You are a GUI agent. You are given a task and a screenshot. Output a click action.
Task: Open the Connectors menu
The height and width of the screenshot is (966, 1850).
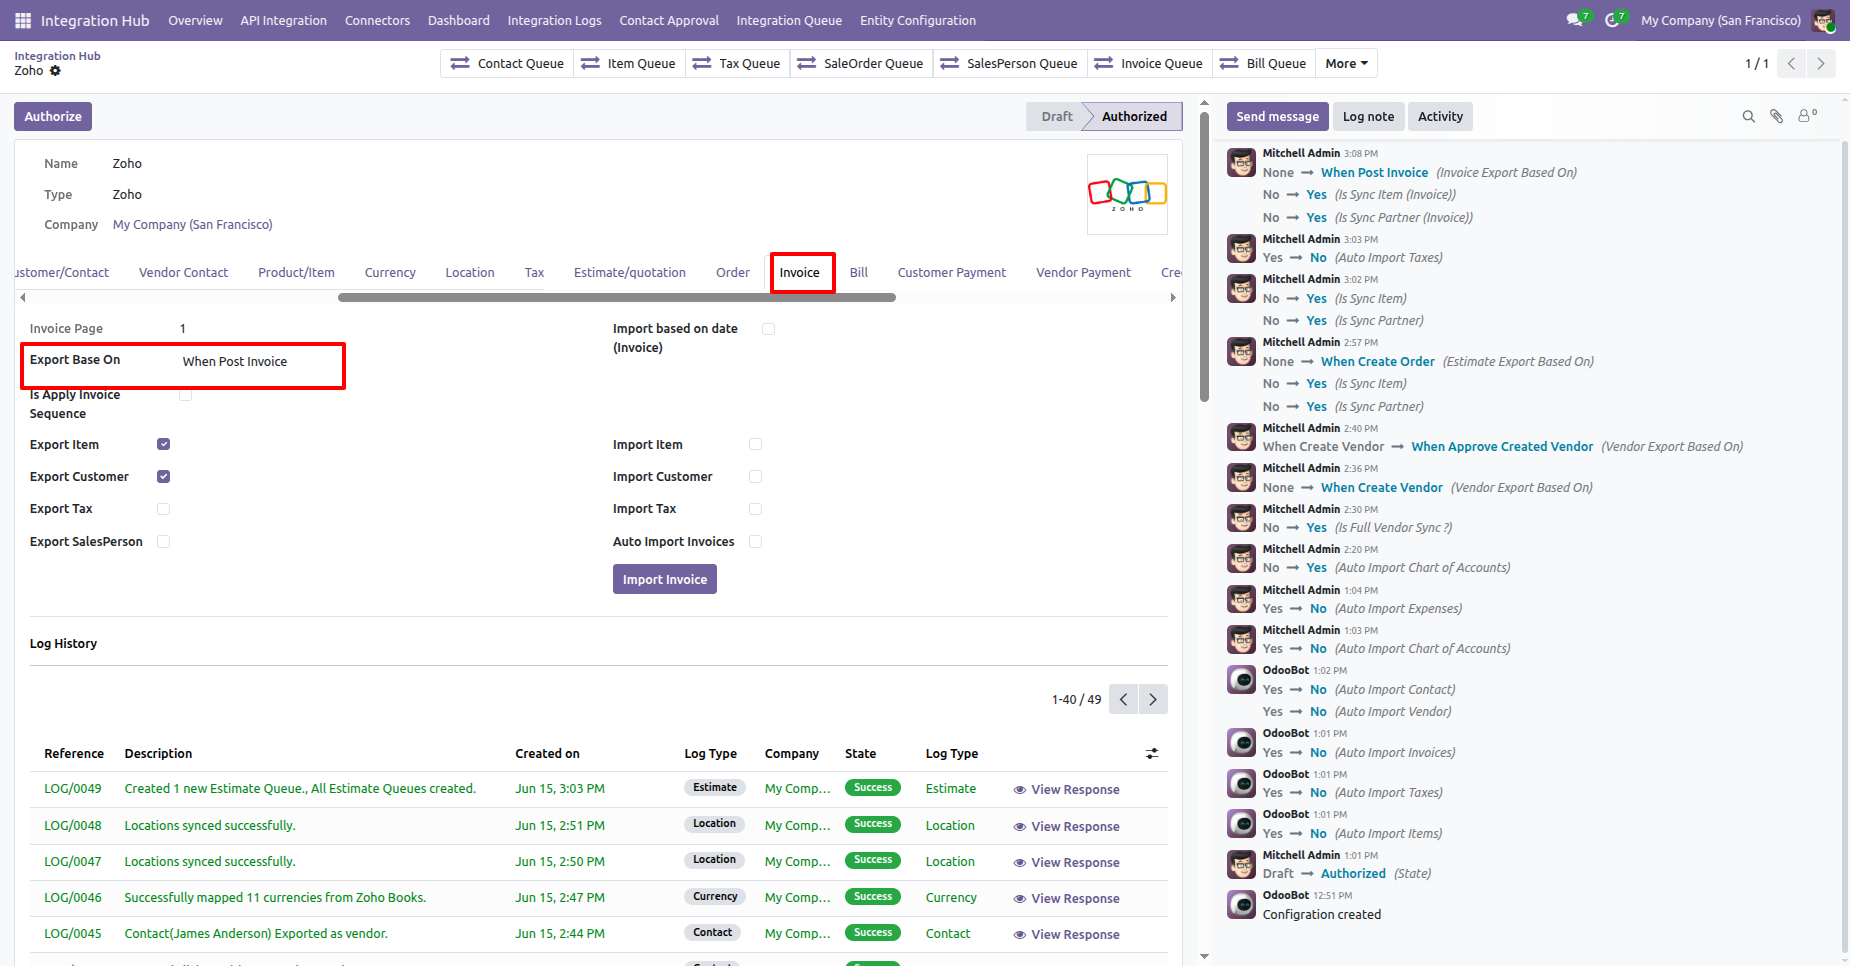pos(377,20)
